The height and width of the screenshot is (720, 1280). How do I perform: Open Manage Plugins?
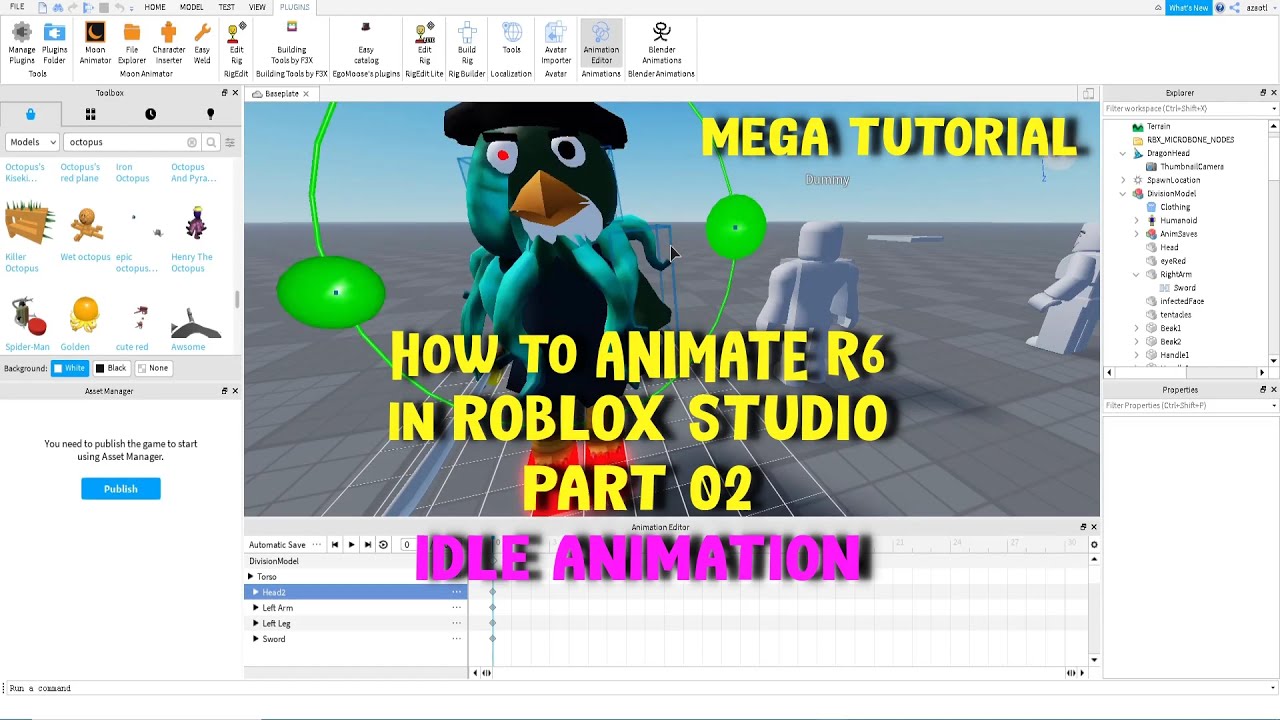click(x=21, y=43)
